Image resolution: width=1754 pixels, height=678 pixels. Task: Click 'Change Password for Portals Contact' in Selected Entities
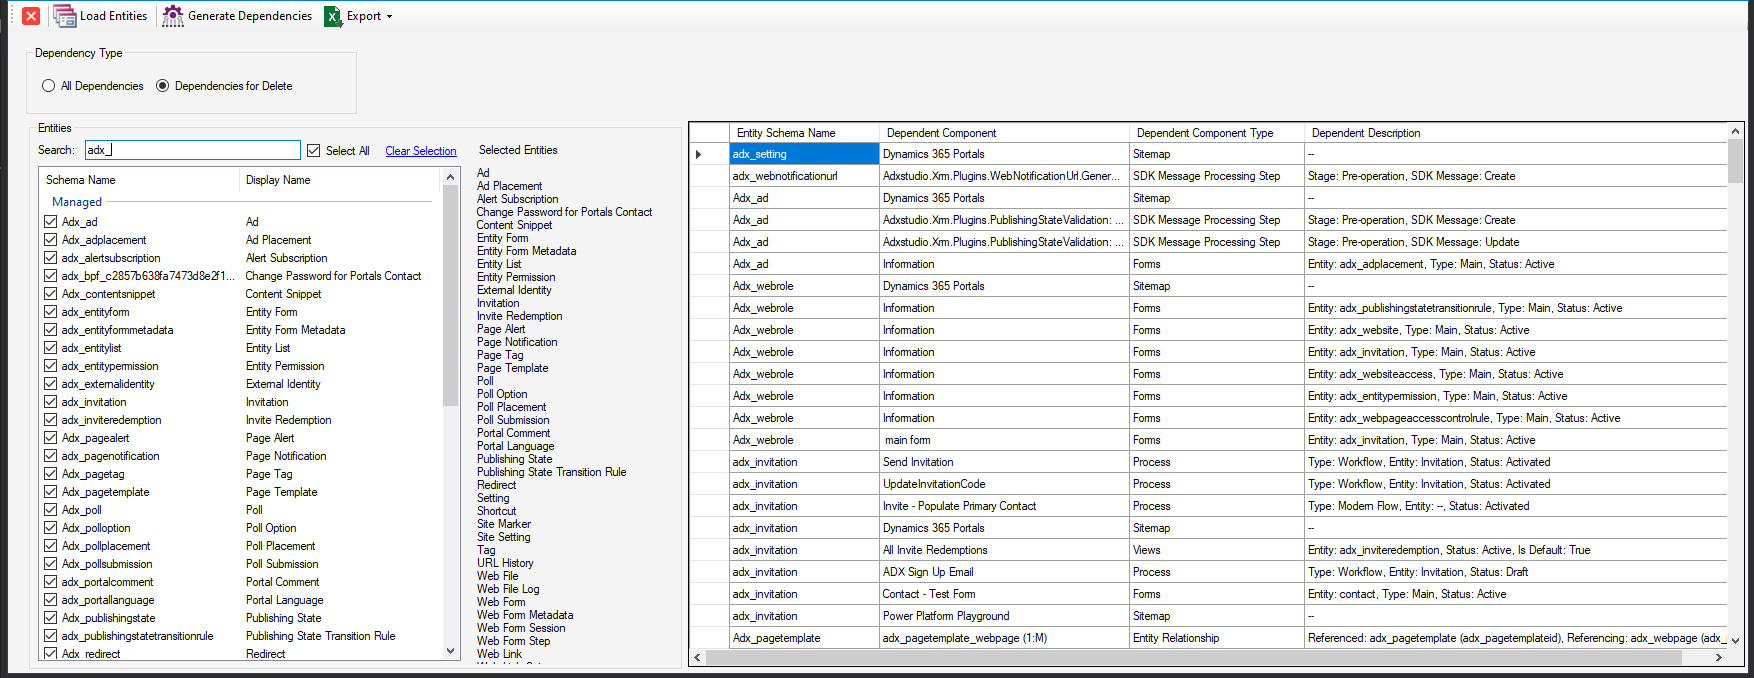(x=564, y=212)
